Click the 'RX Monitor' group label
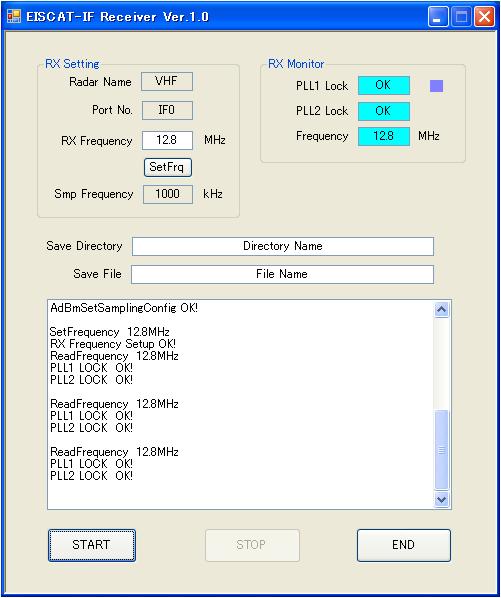Screen dimensions: 501x598 296,64
